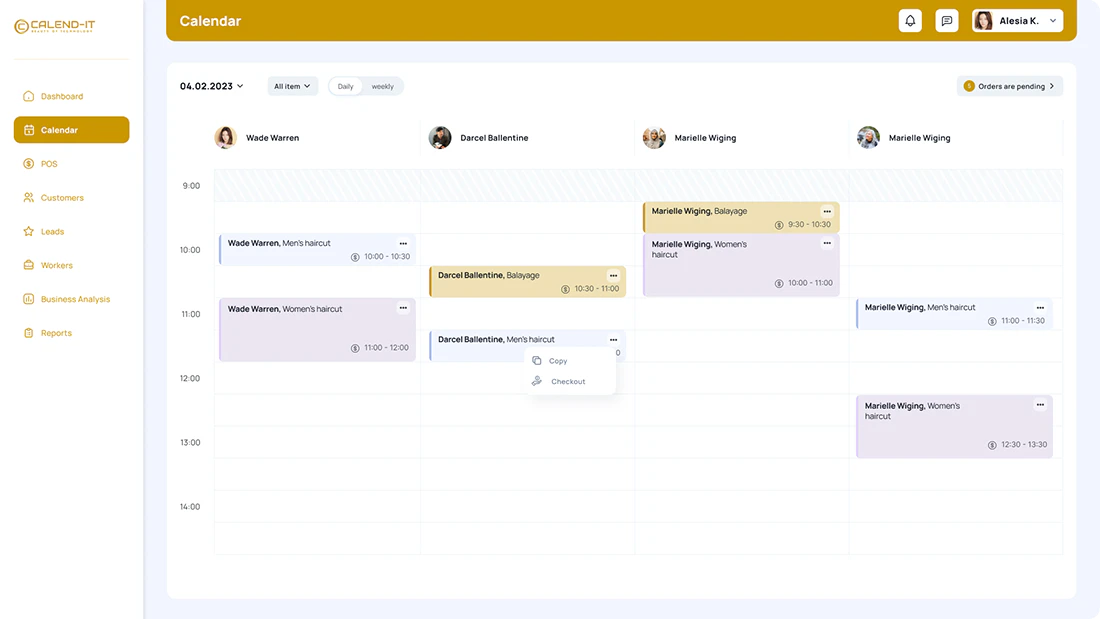The height and width of the screenshot is (619, 1100).
Task: Open options on Wade Warren's 10:00 haircut appointment
Action: (x=403, y=243)
